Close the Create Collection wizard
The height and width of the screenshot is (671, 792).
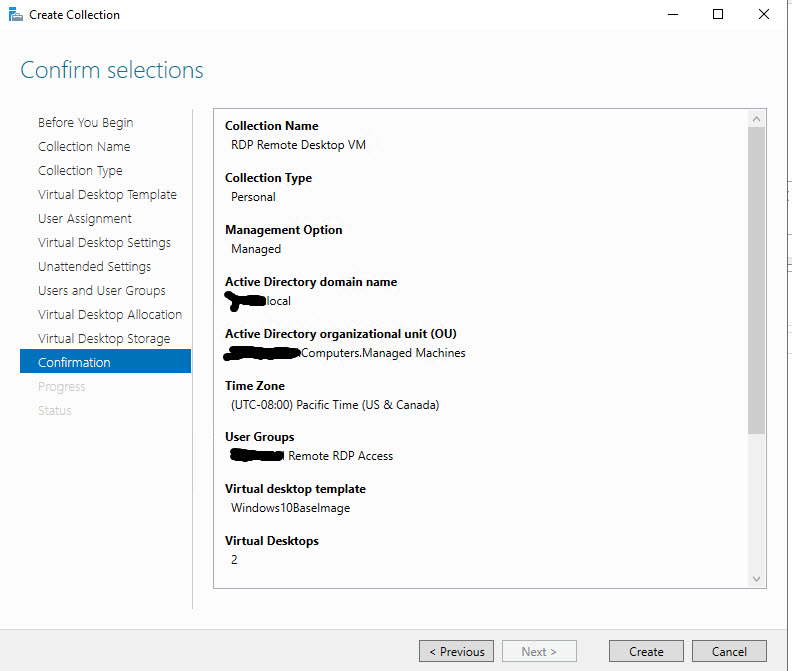point(764,14)
